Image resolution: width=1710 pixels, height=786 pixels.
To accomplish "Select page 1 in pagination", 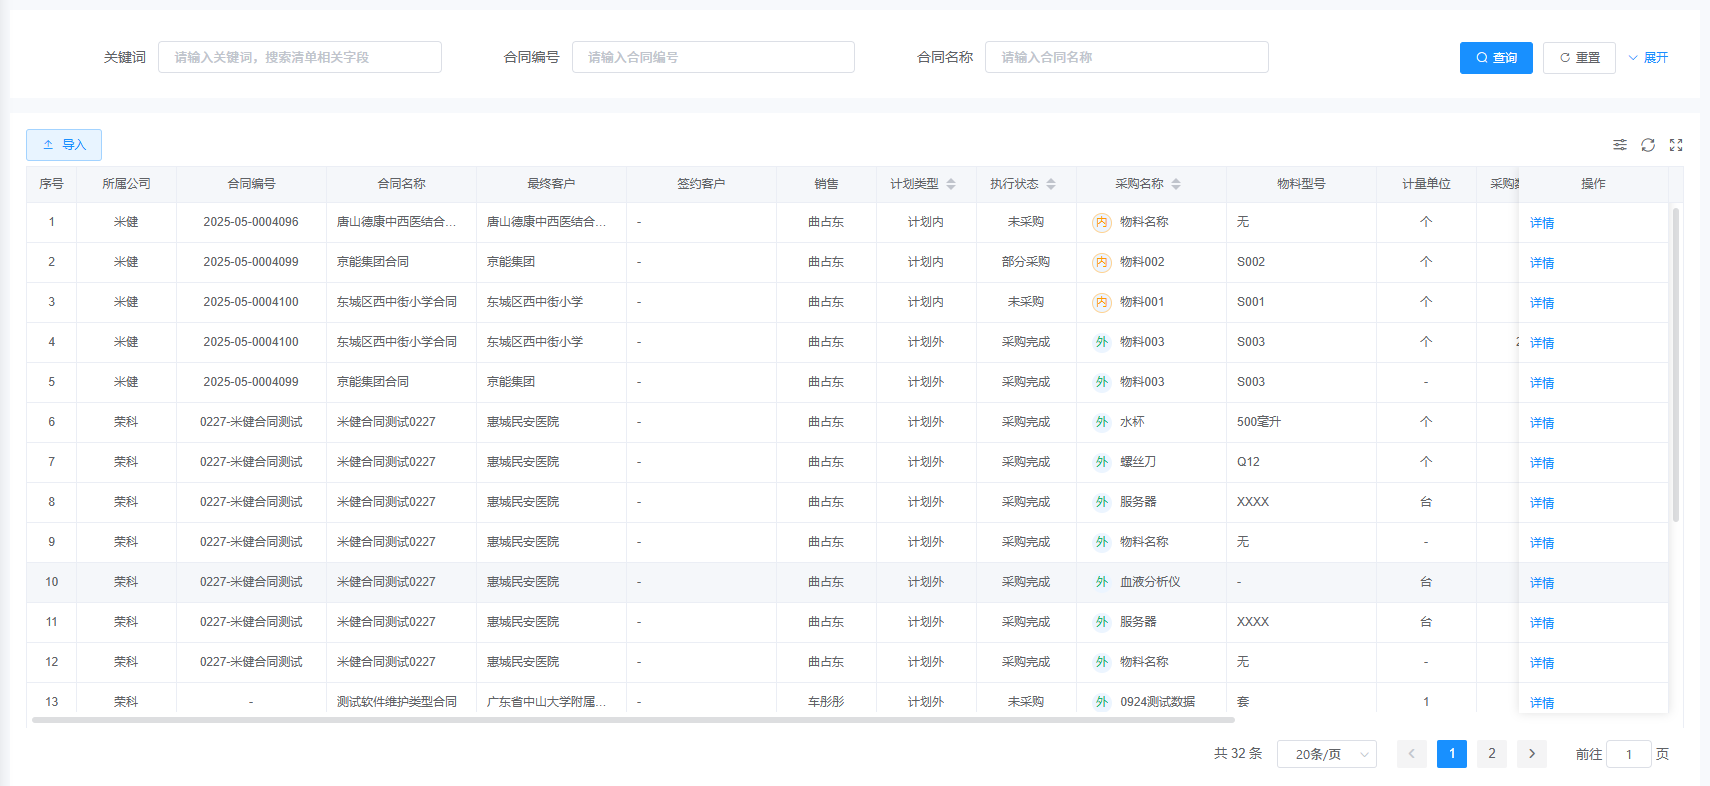I will [1451, 754].
